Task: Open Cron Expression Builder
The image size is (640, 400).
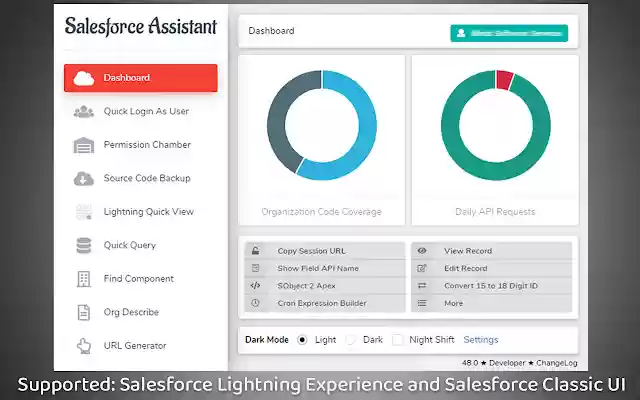Action: [325, 303]
